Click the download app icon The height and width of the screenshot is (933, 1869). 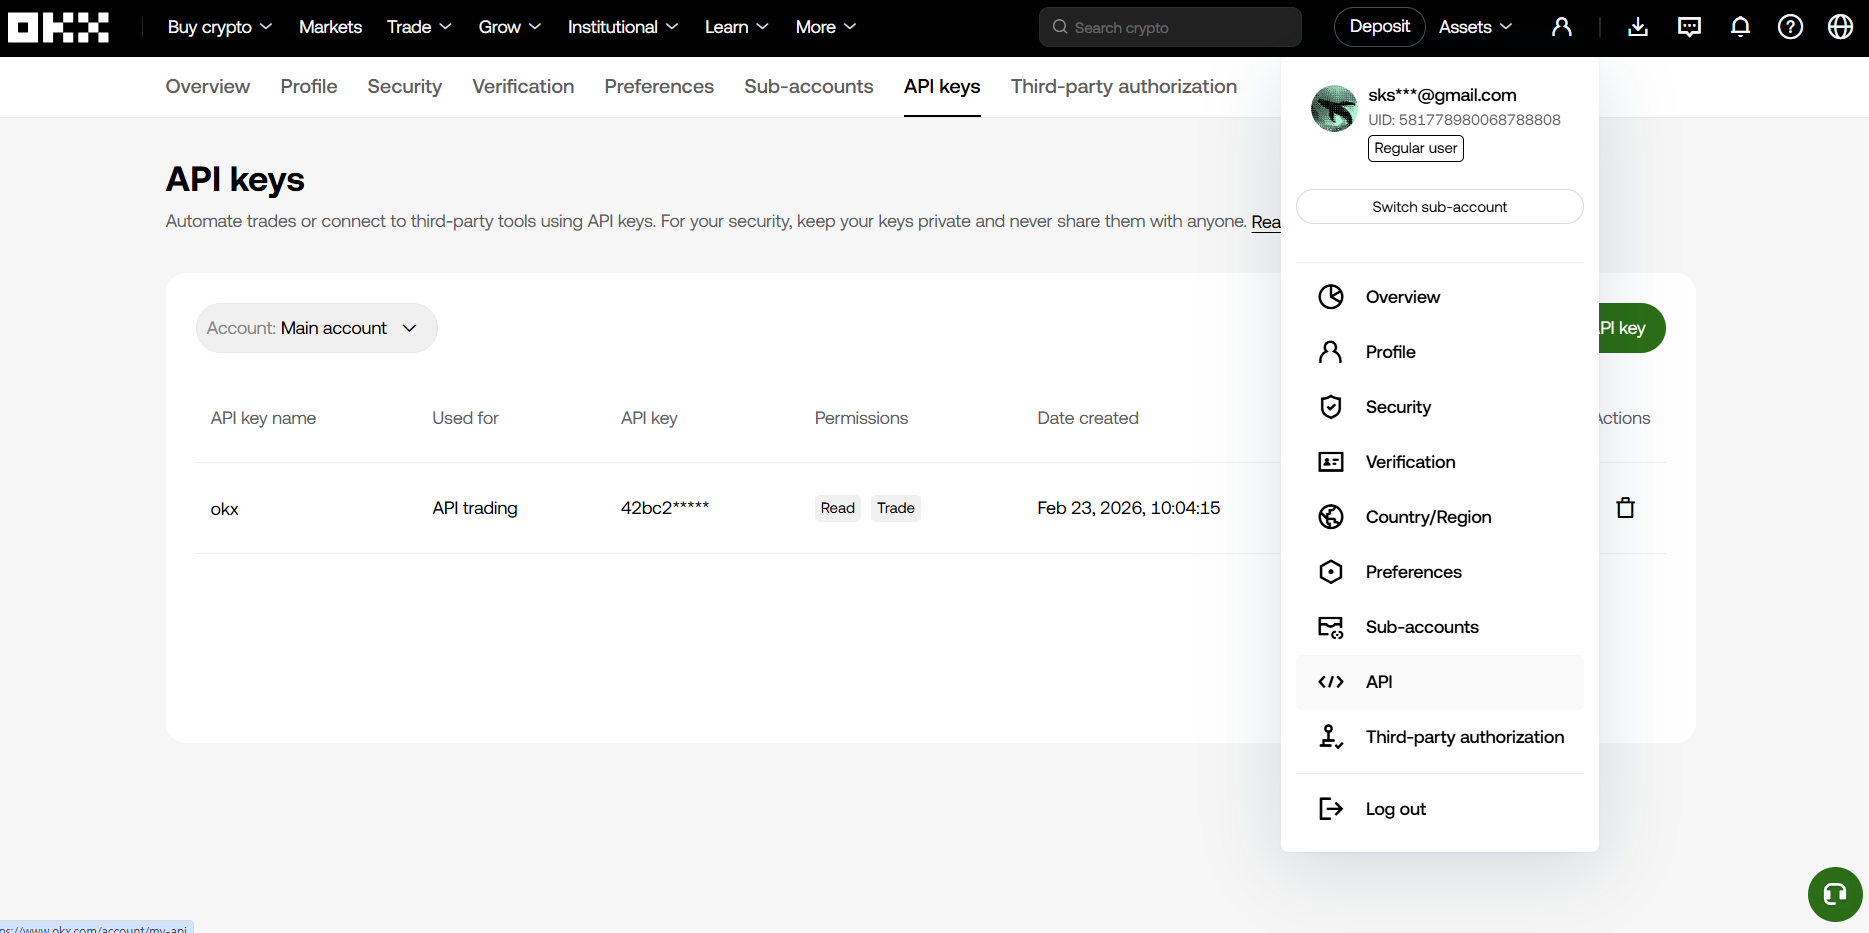(x=1637, y=27)
